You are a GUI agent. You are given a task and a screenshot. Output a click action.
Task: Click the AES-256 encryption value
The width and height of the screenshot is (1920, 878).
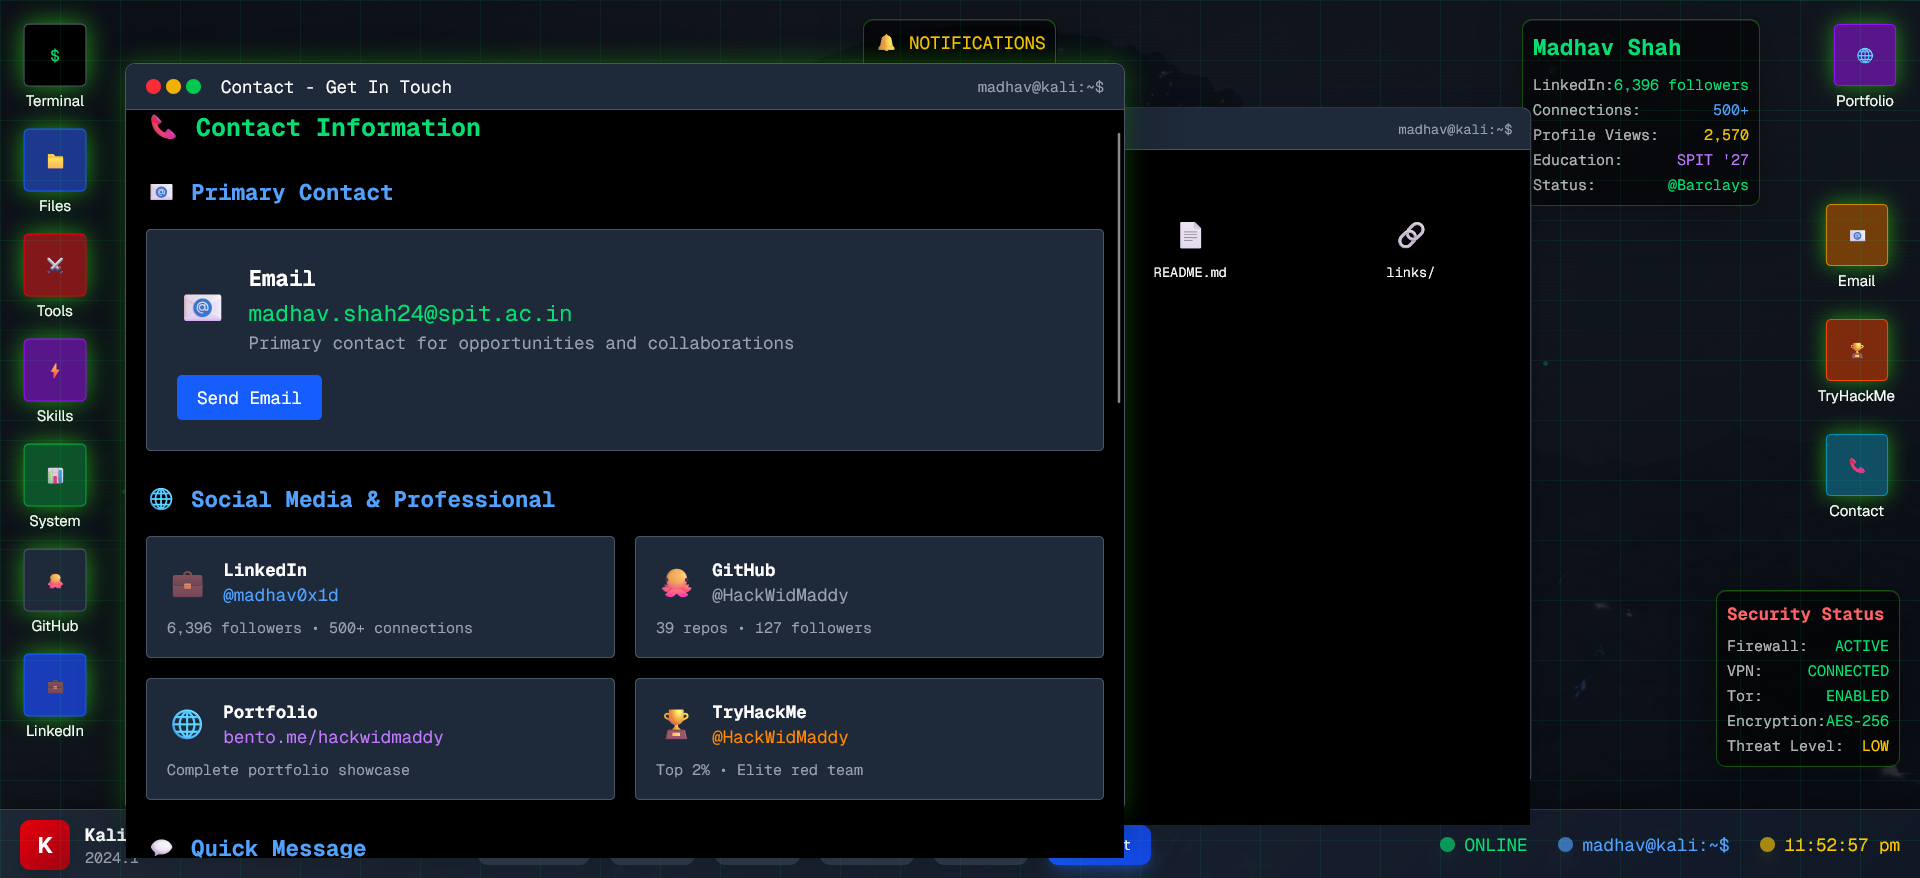tap(1857, 721)
